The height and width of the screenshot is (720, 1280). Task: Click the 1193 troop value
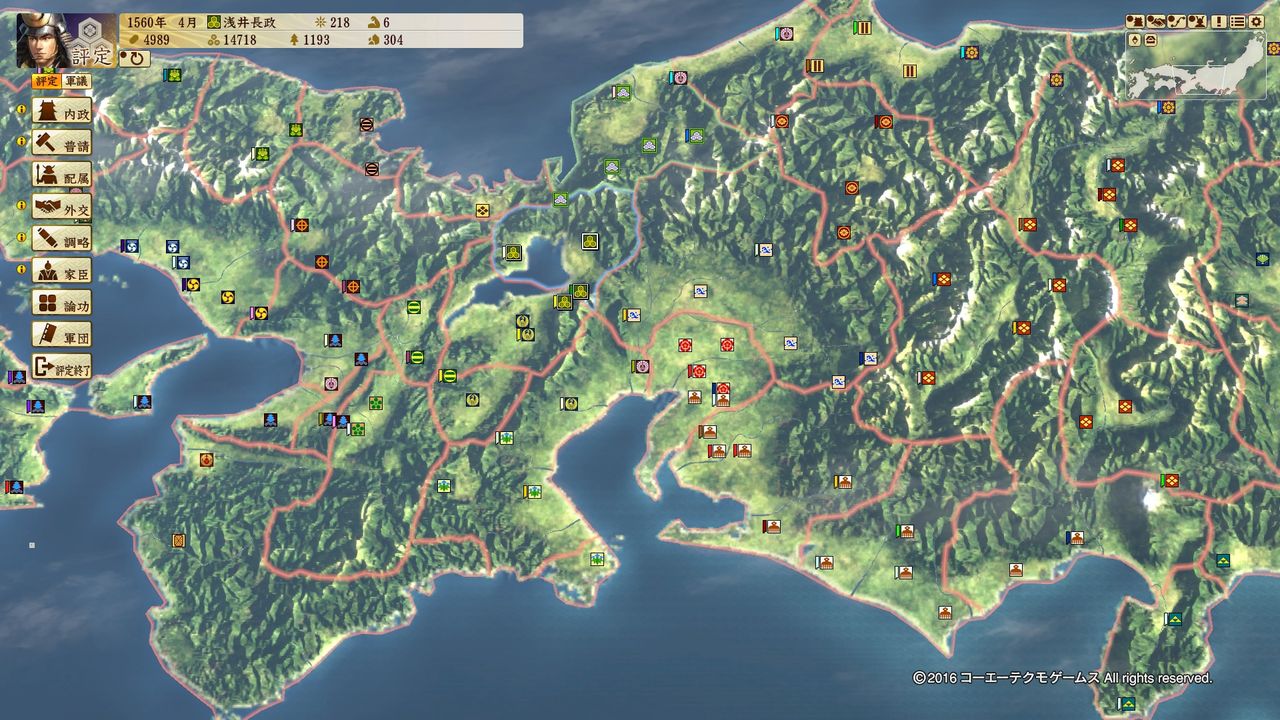click(317, 40)
